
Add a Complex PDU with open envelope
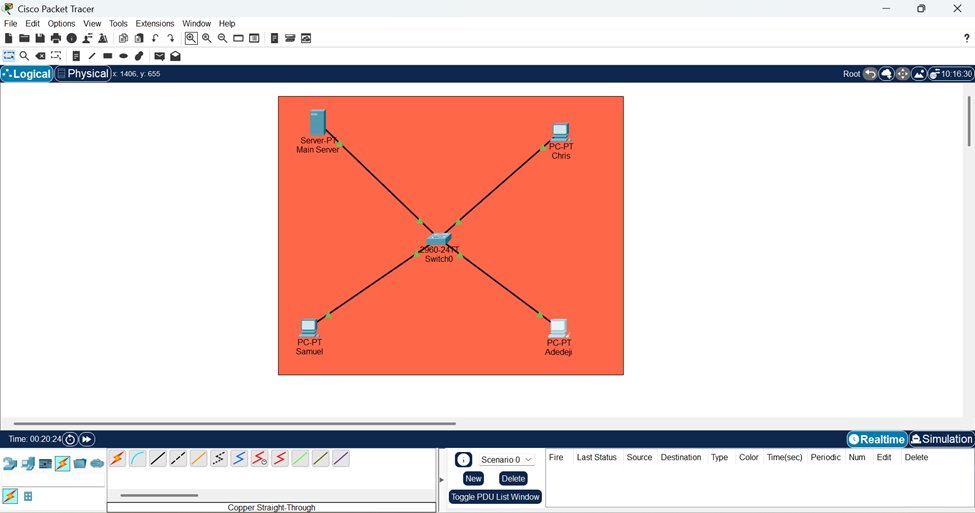coord(175,56)
